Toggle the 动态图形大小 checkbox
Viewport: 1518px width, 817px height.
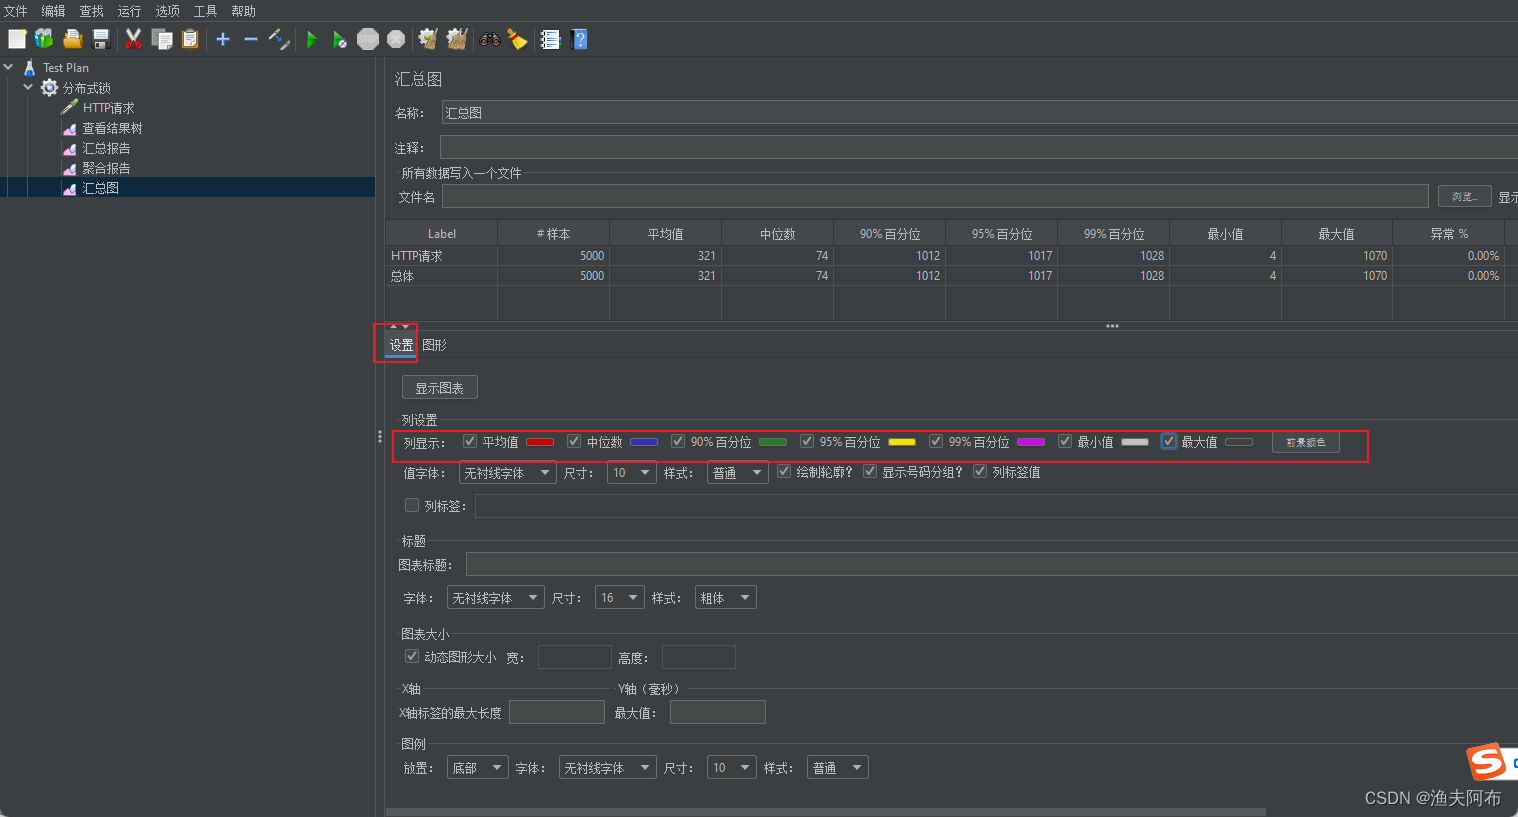point(412,656)
